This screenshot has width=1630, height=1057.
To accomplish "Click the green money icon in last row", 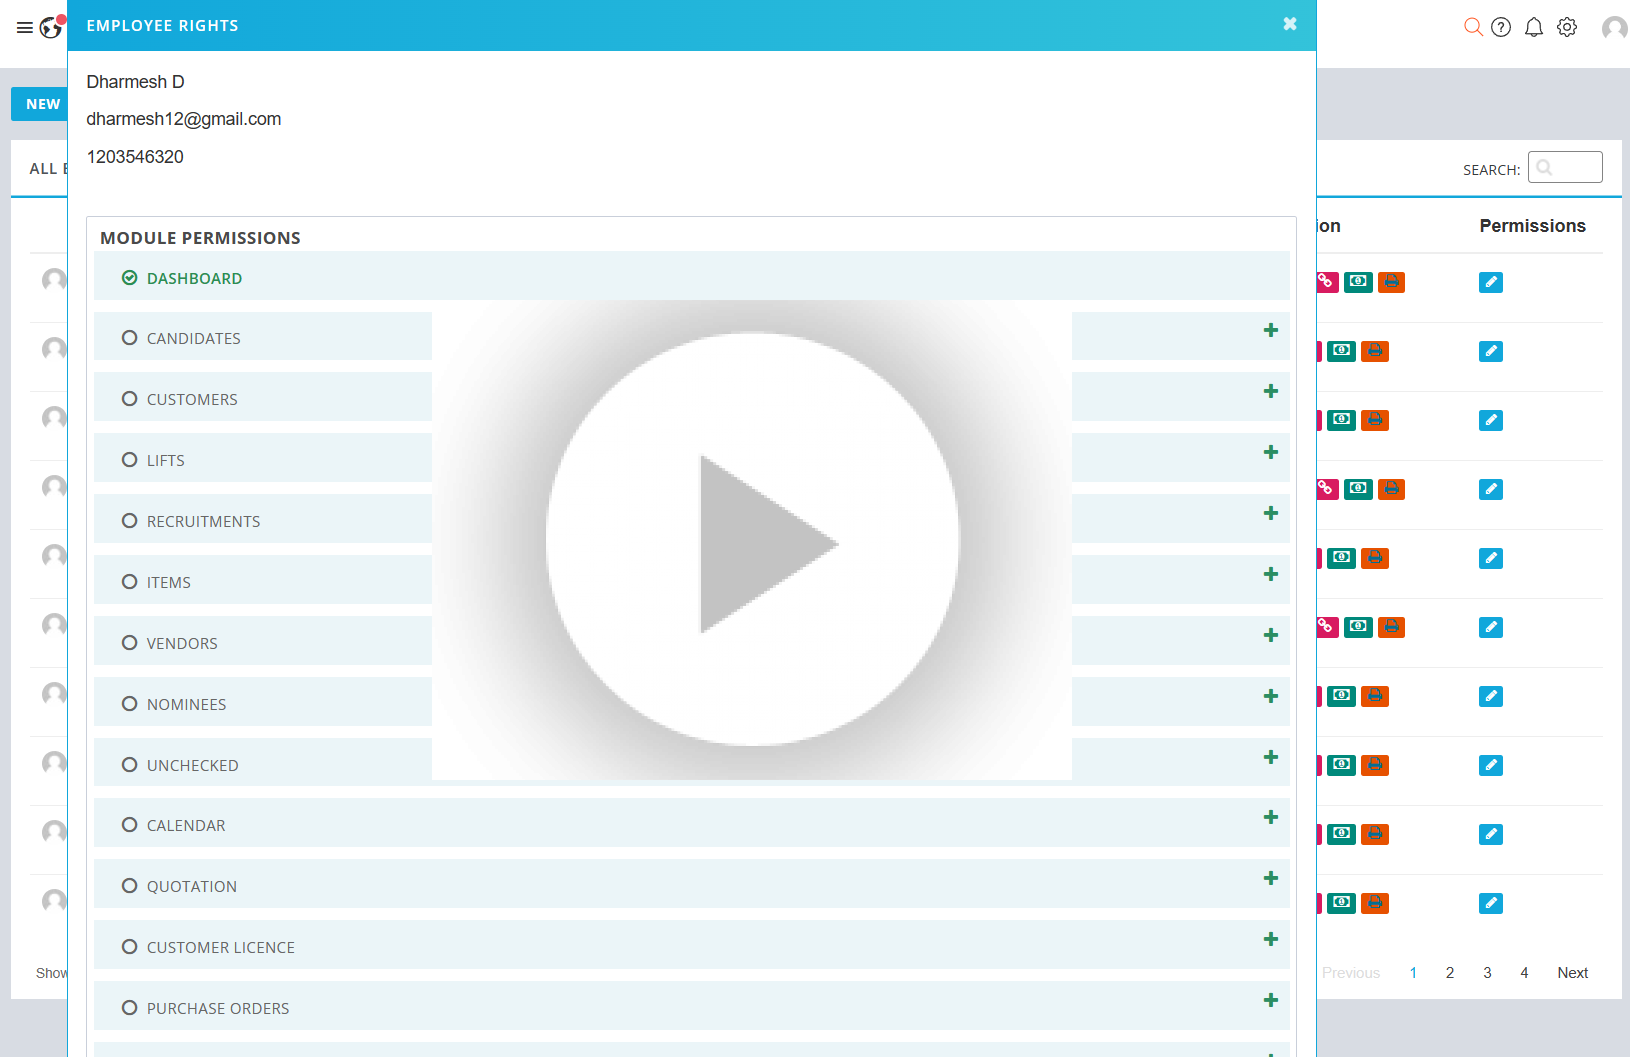I will (1342, 903).
